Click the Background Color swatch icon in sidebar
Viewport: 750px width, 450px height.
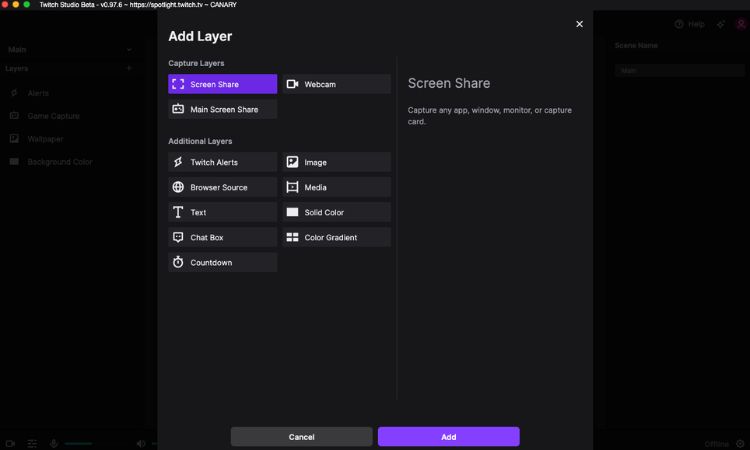[x=14, y=162]
